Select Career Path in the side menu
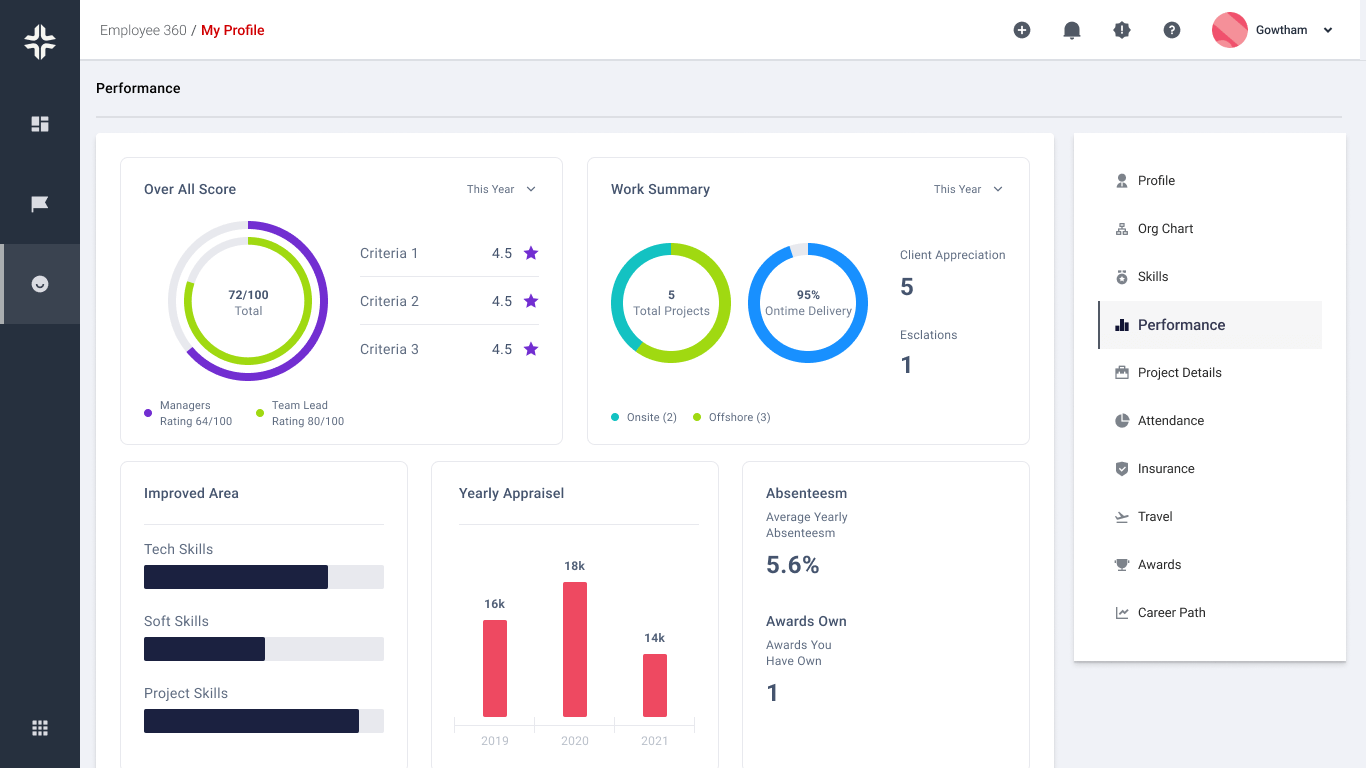1366x768 pixels. 1171,612
